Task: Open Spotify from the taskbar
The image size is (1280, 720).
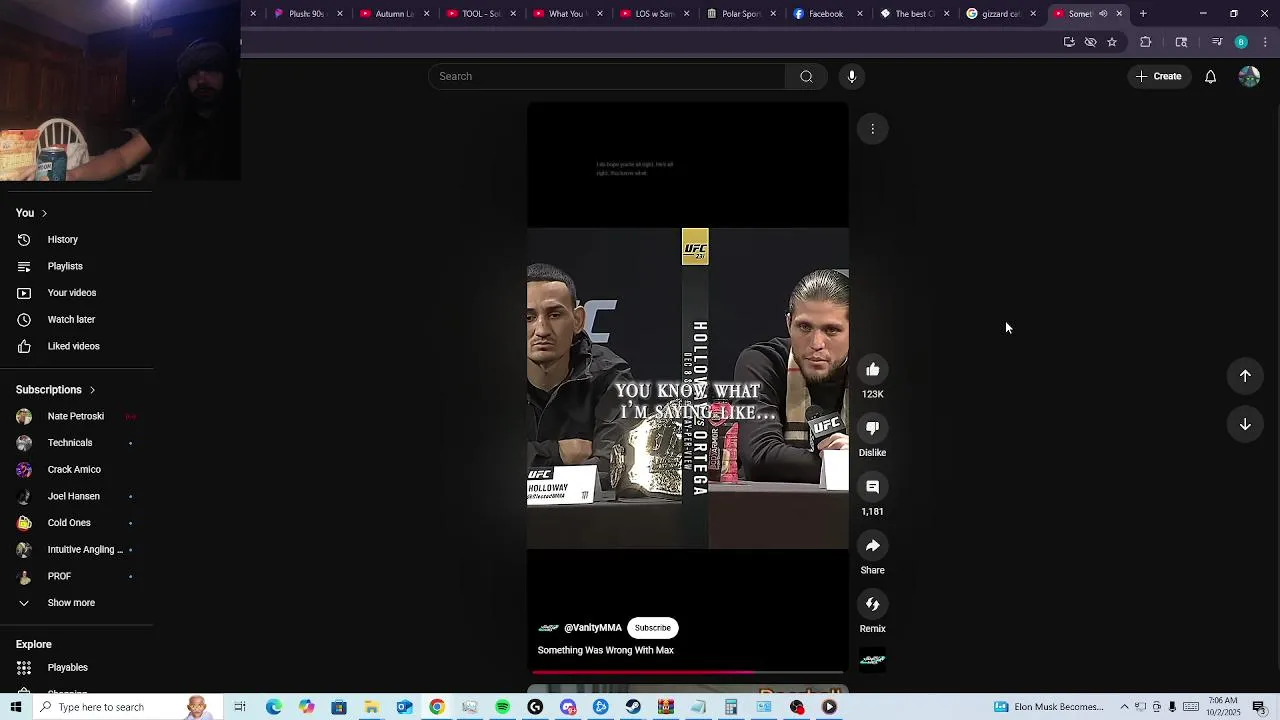Action: click(502, 707)
